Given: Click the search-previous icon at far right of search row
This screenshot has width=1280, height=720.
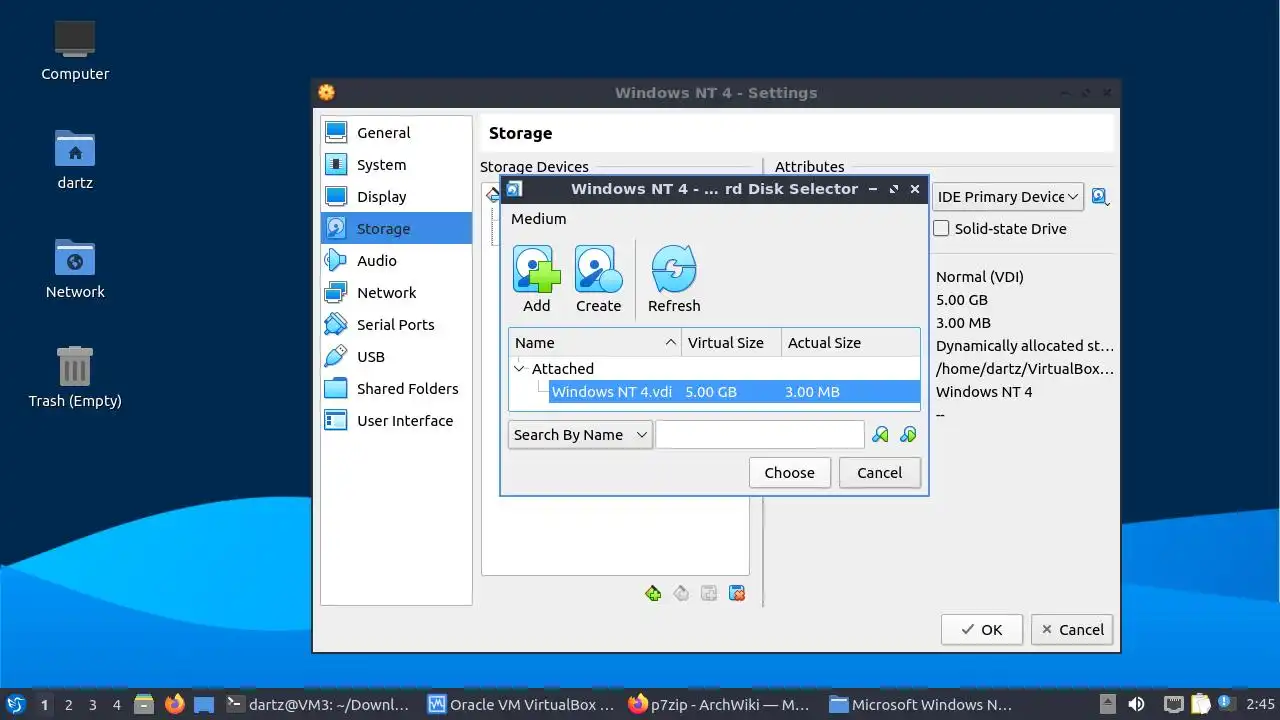Looking at the screenshot, I should (908, 435).
